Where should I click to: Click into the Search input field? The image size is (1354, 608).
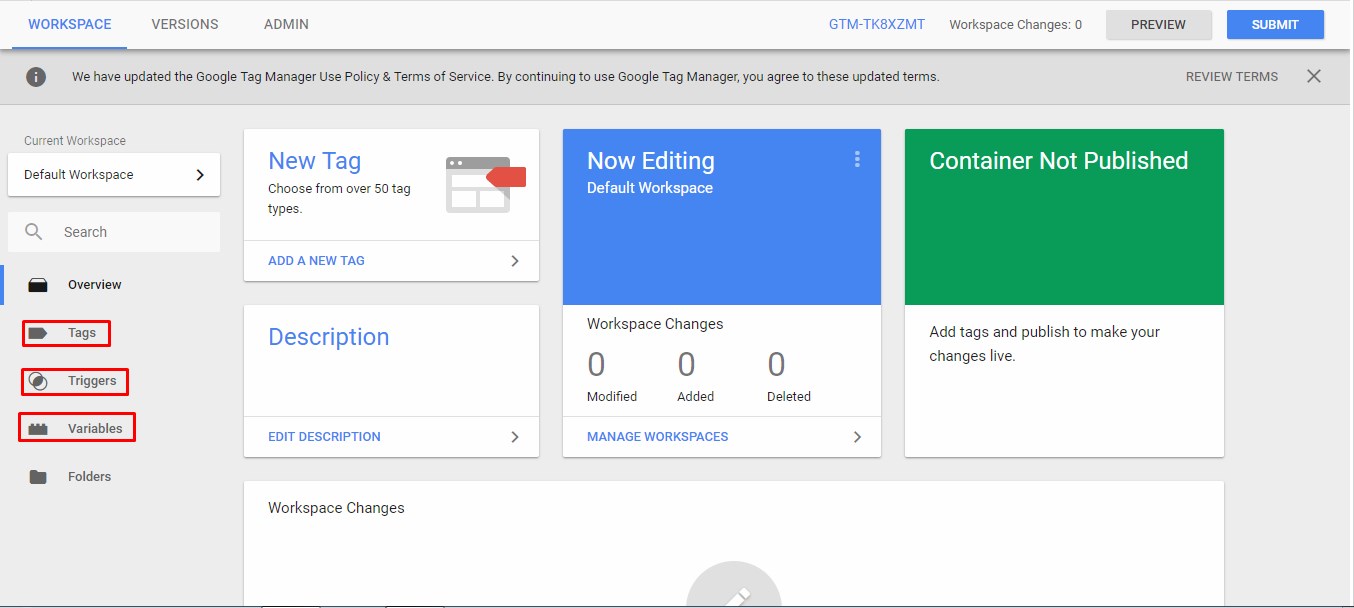pos(114,232)
